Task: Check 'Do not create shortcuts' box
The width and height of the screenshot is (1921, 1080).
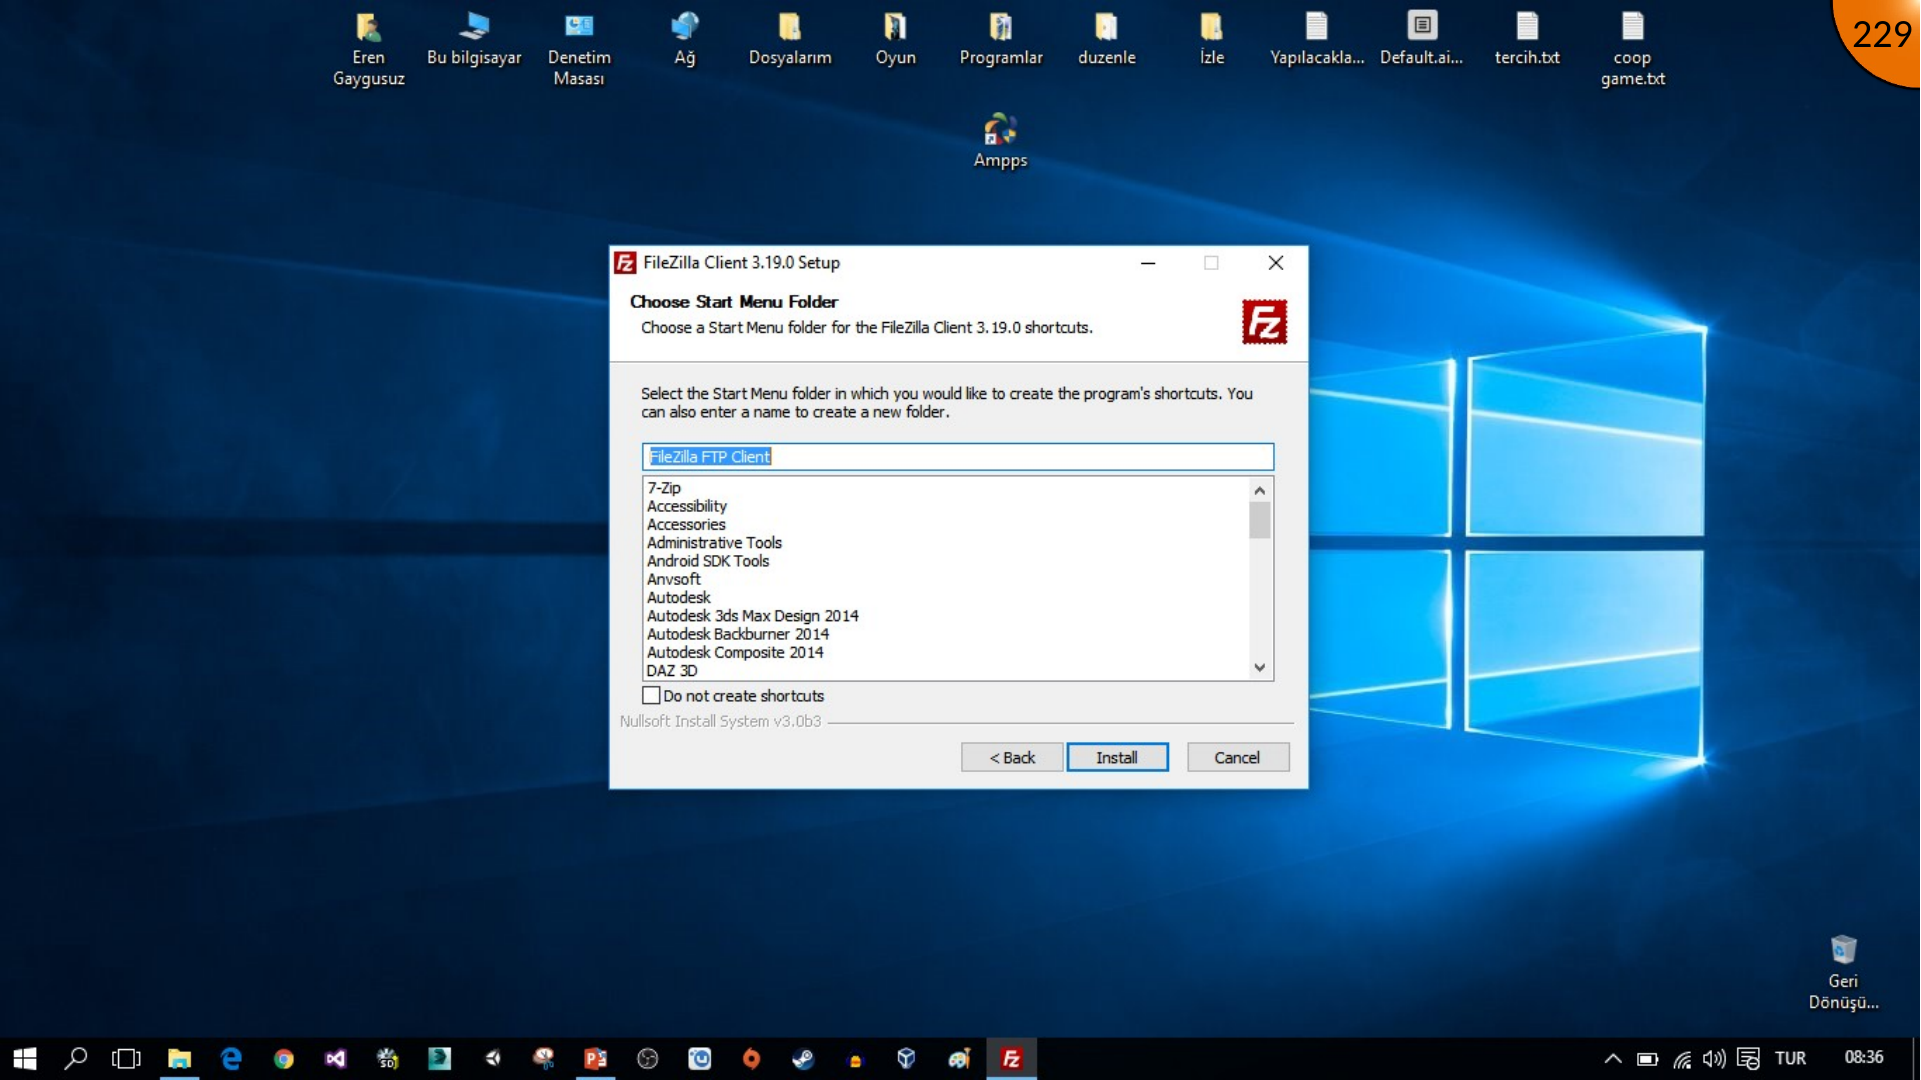Action: (651, 695)
